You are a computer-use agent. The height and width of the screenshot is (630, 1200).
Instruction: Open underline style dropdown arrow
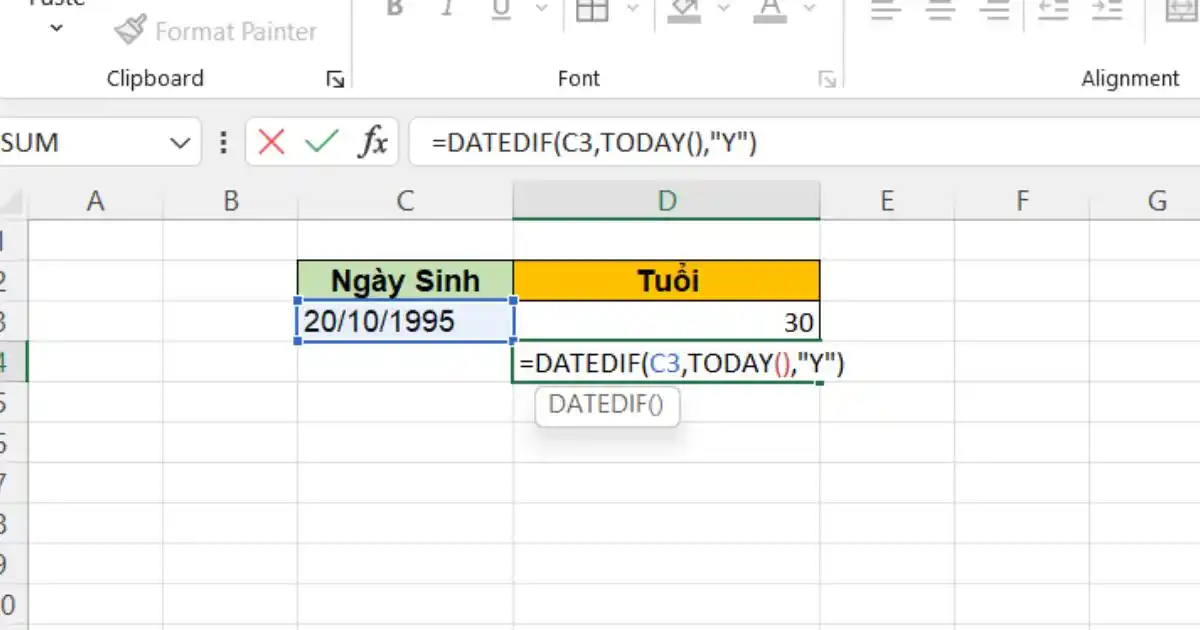coord(541,9)
